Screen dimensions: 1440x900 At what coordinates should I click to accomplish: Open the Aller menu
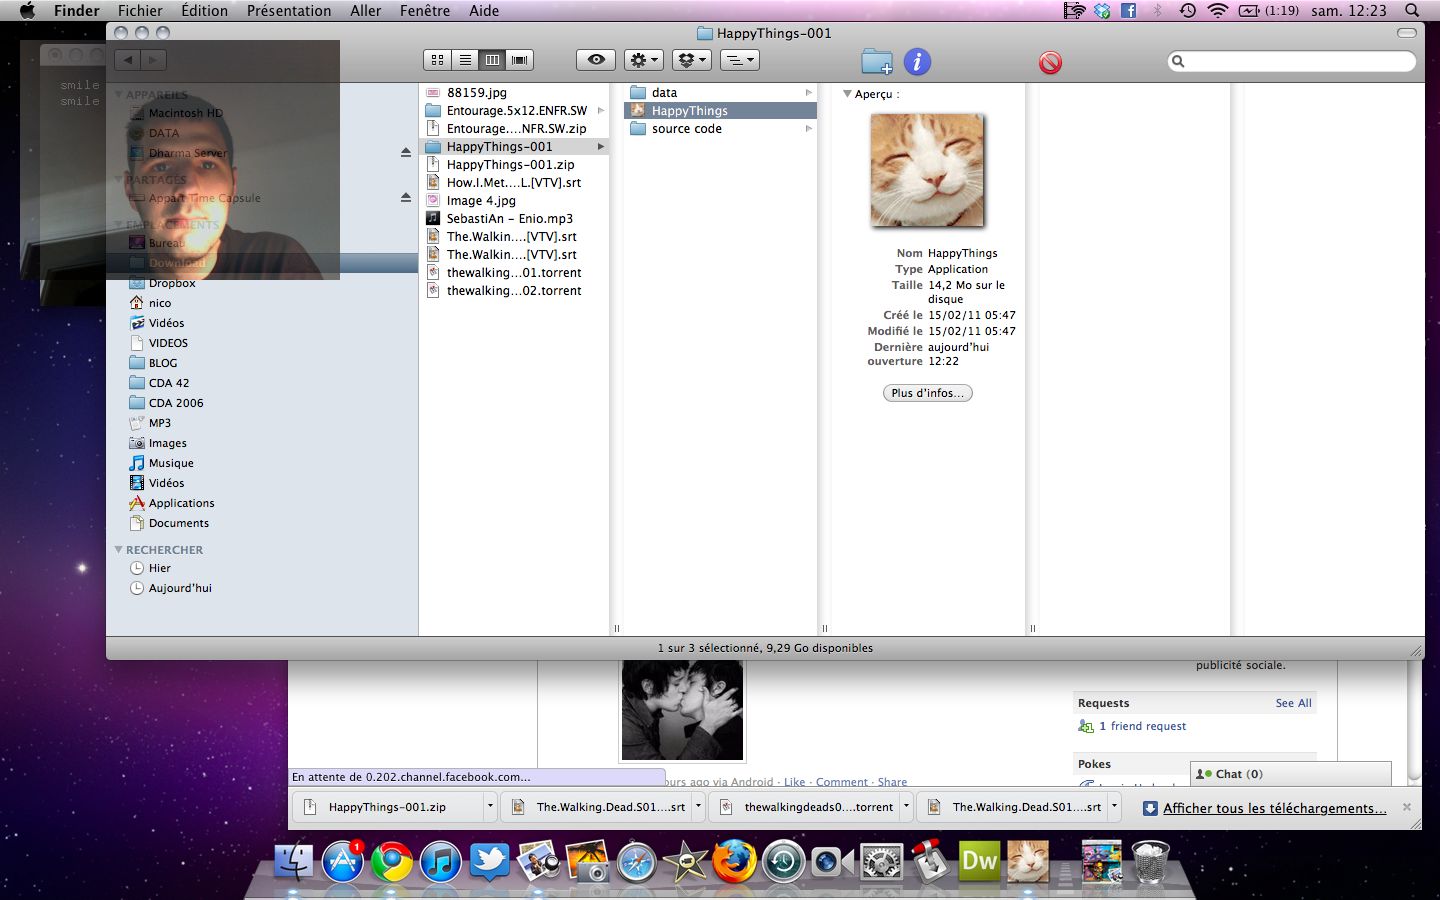click(x=365, y=11)
